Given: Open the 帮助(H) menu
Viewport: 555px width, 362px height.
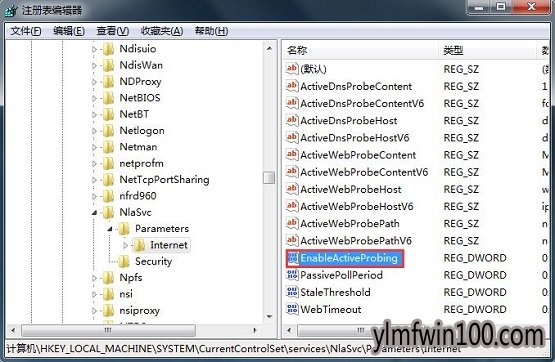Looking at the screenshot, I should (x=211, y=31).
